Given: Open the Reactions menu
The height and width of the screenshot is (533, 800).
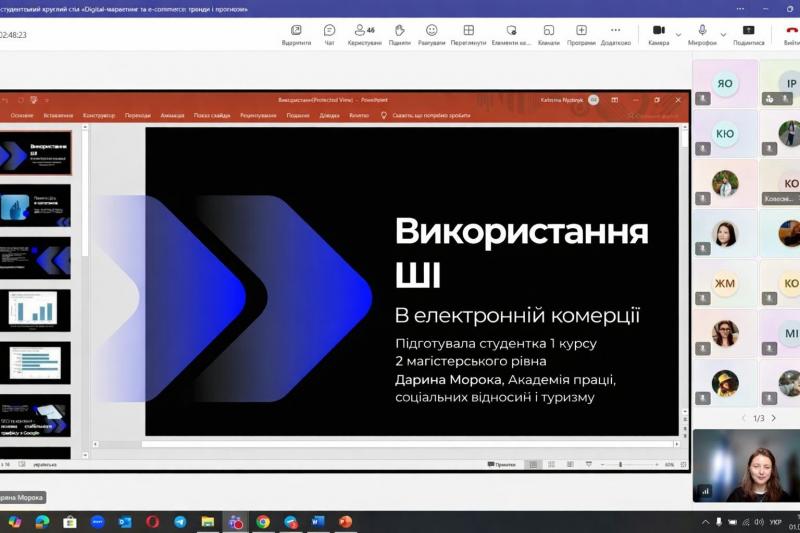Looking at the screenshot, I should [x=431, y=34].
